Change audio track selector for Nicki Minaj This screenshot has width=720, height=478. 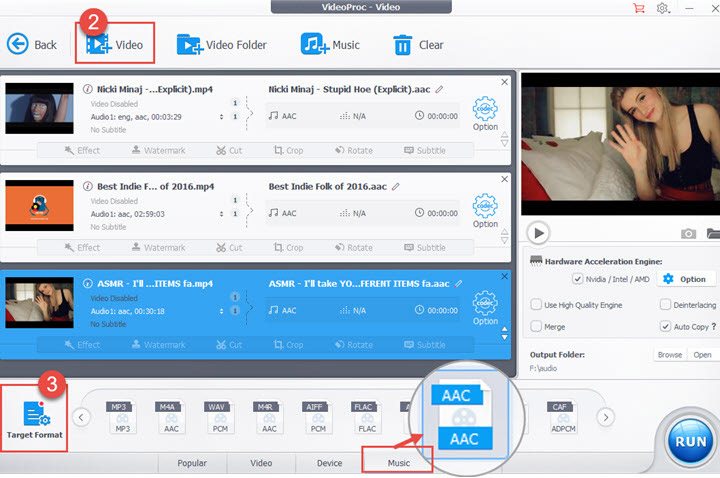click(x=221, y=117)
